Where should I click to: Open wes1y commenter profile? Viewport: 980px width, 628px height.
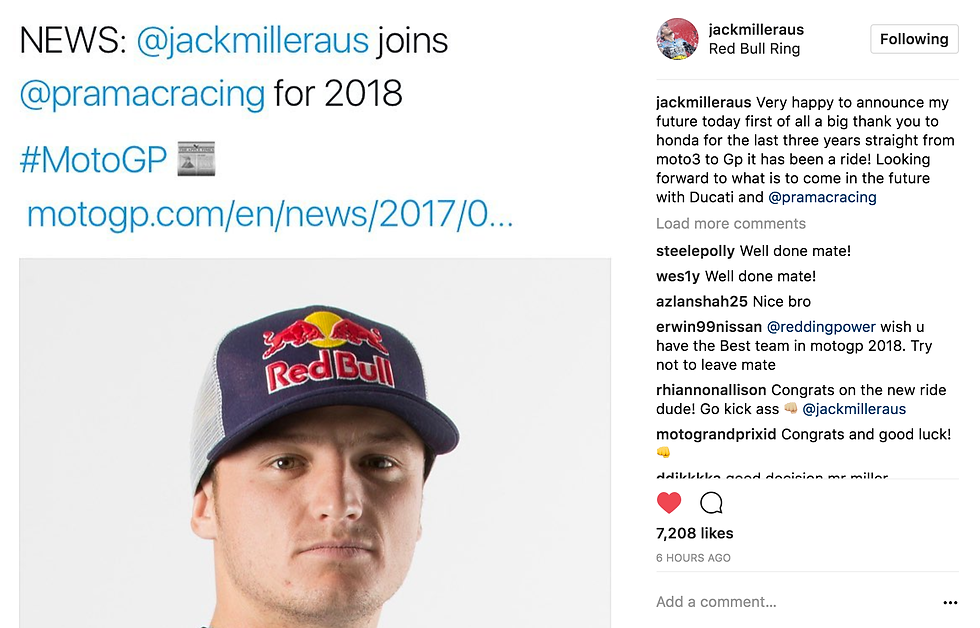(678, 276)
